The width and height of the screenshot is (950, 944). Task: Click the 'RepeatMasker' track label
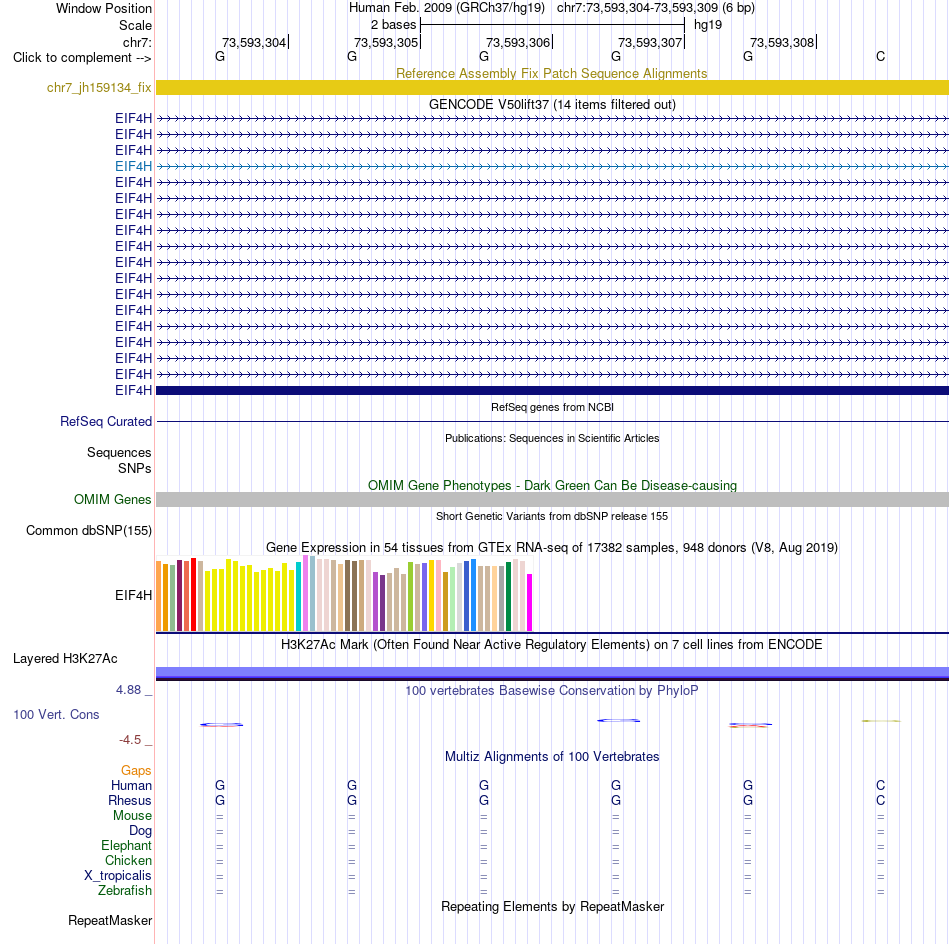pos(110,921)
